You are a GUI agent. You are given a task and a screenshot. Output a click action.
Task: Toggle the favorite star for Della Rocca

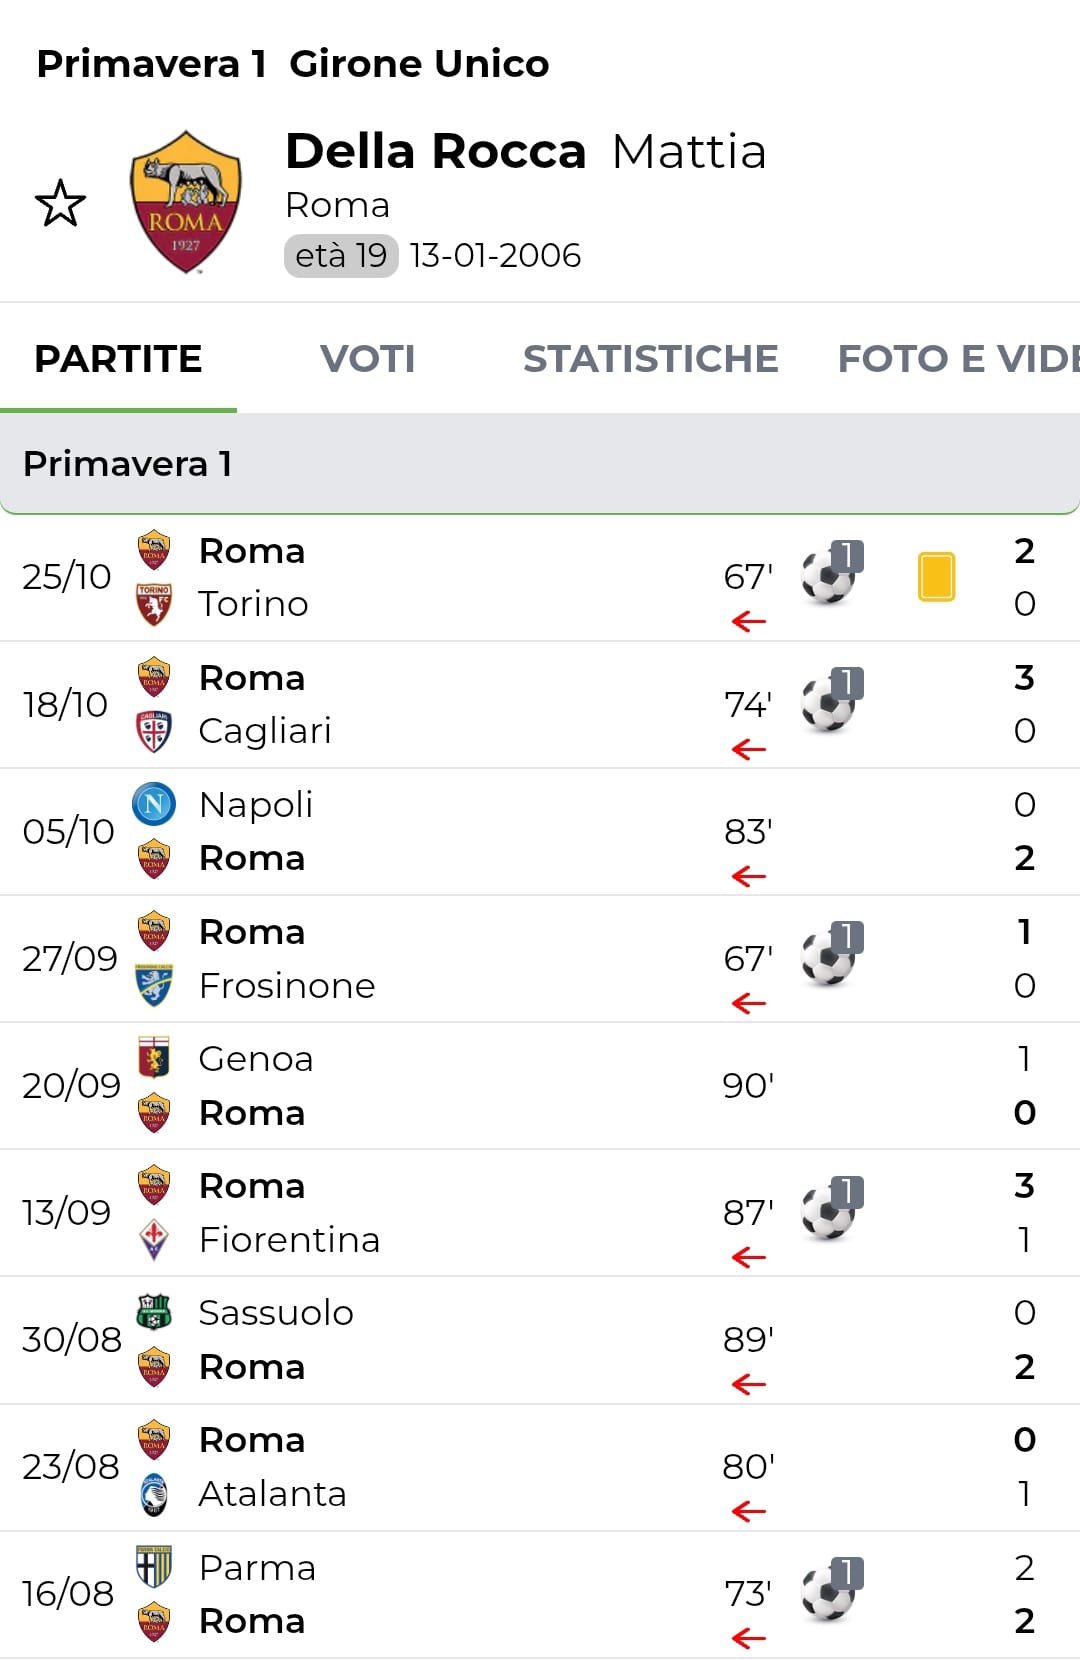[60, 203]
